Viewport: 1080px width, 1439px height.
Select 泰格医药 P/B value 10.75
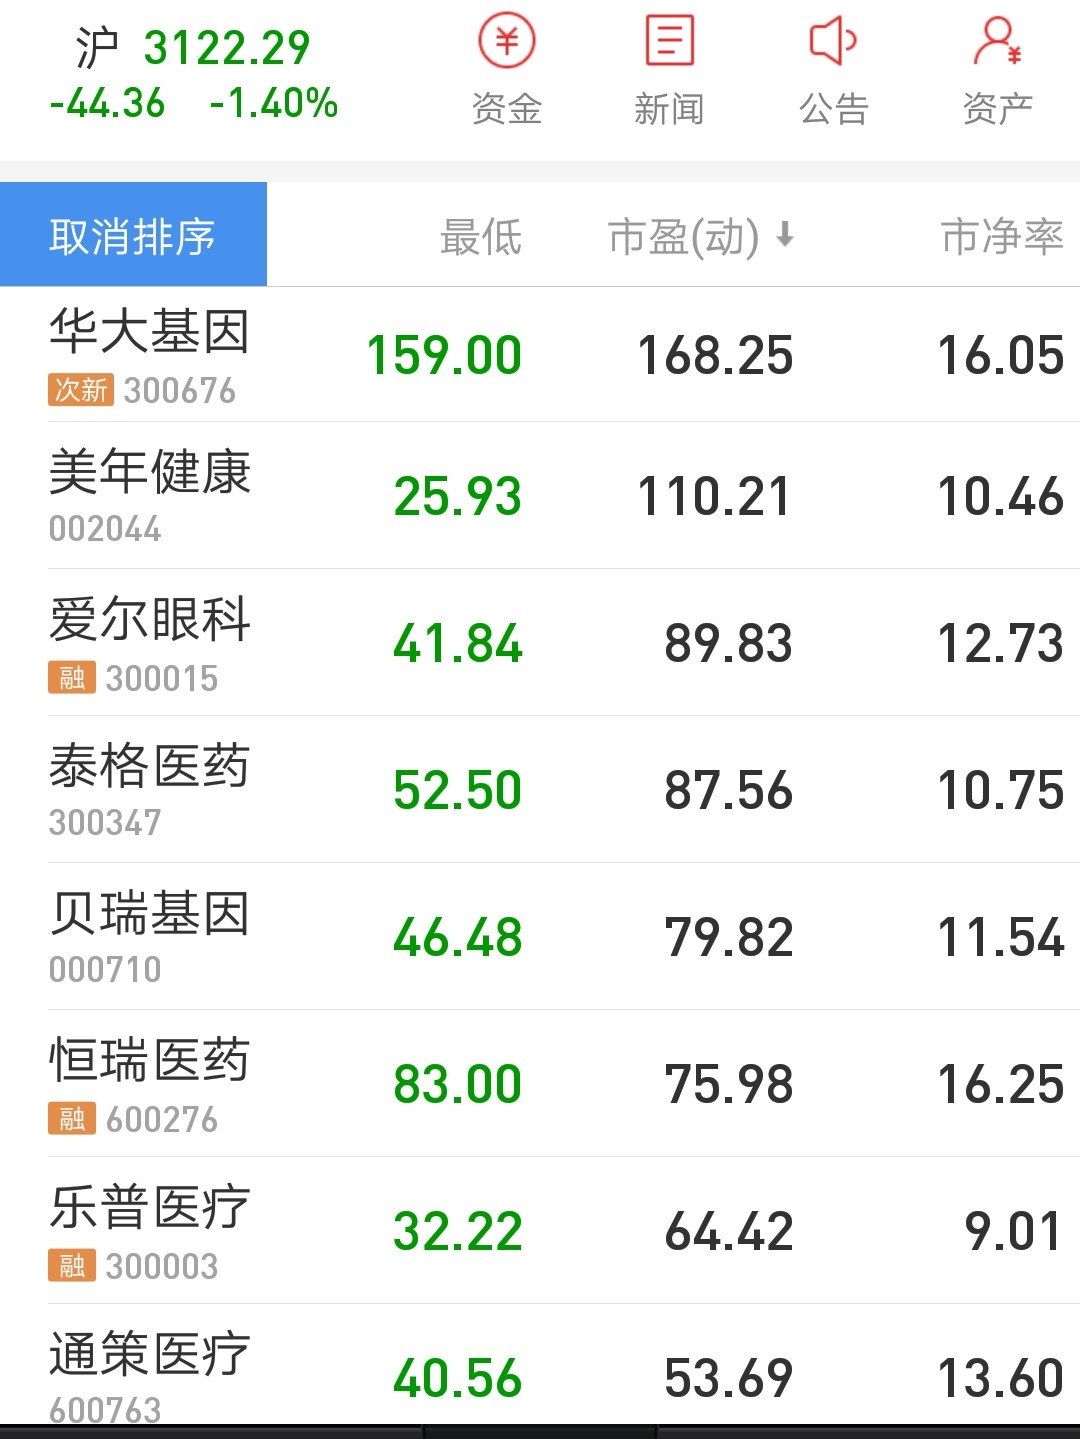tap(1001, 791)
